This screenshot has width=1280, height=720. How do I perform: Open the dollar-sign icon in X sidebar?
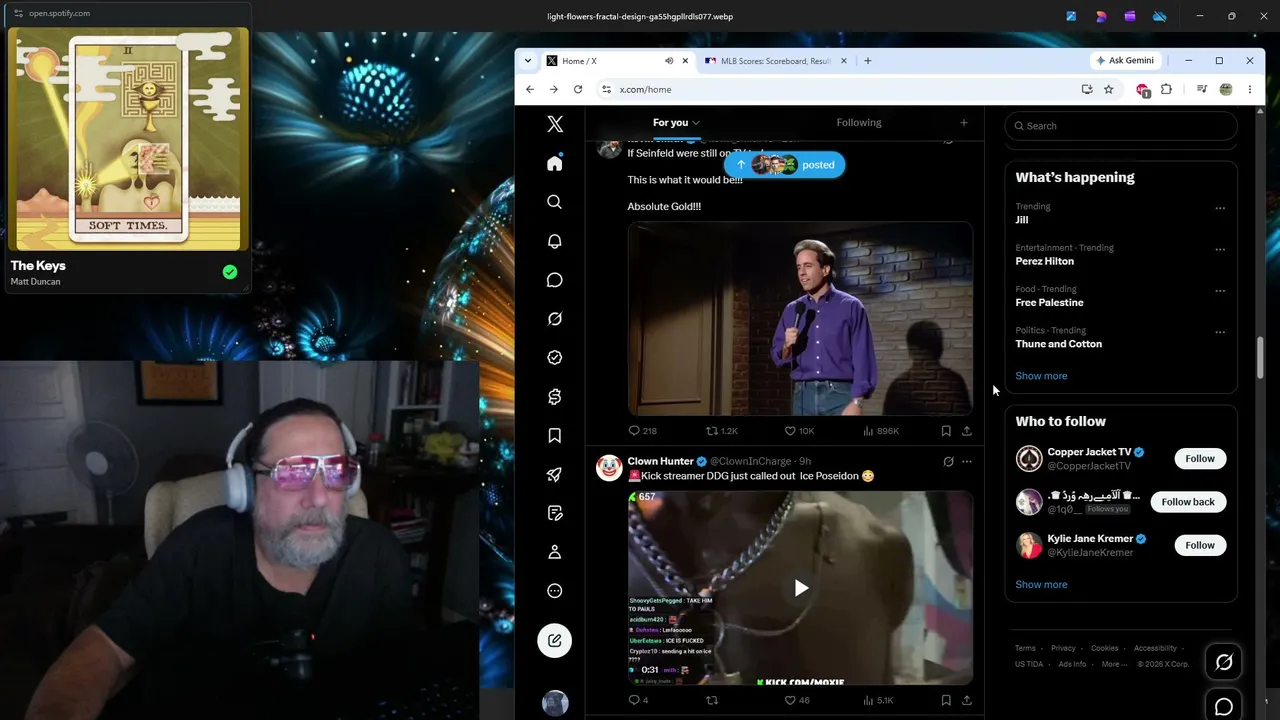(555, 397)
